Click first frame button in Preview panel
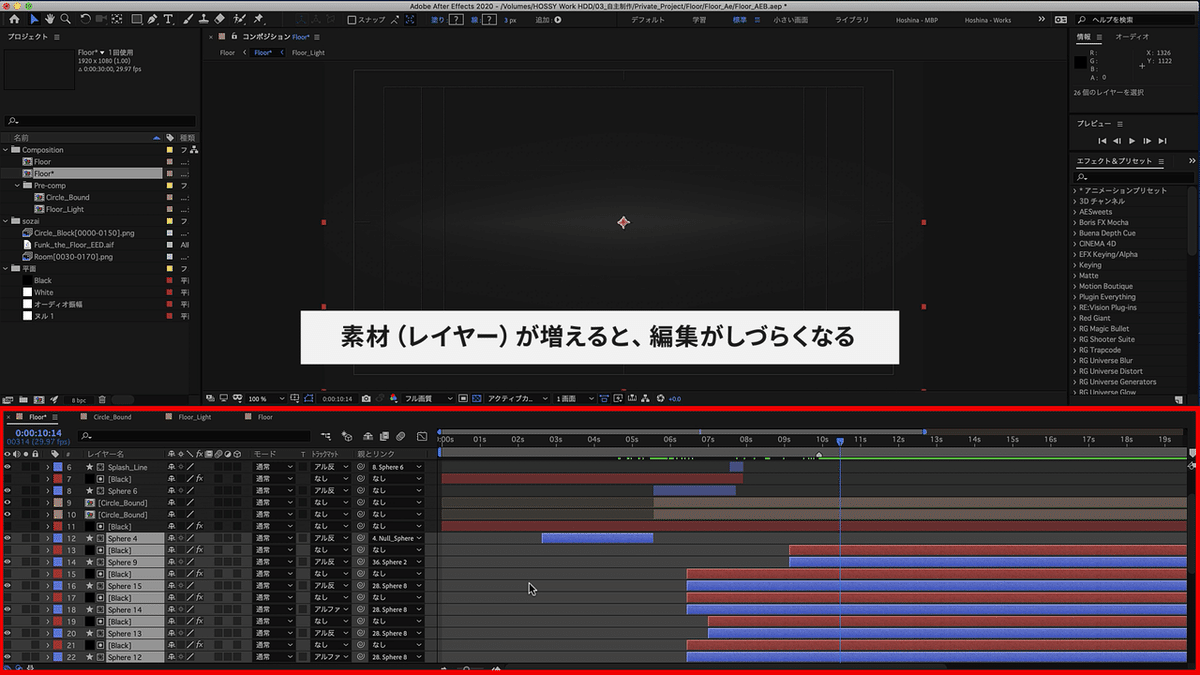The height and width of the screenshot is (675, 1200). click(1102, 141)
